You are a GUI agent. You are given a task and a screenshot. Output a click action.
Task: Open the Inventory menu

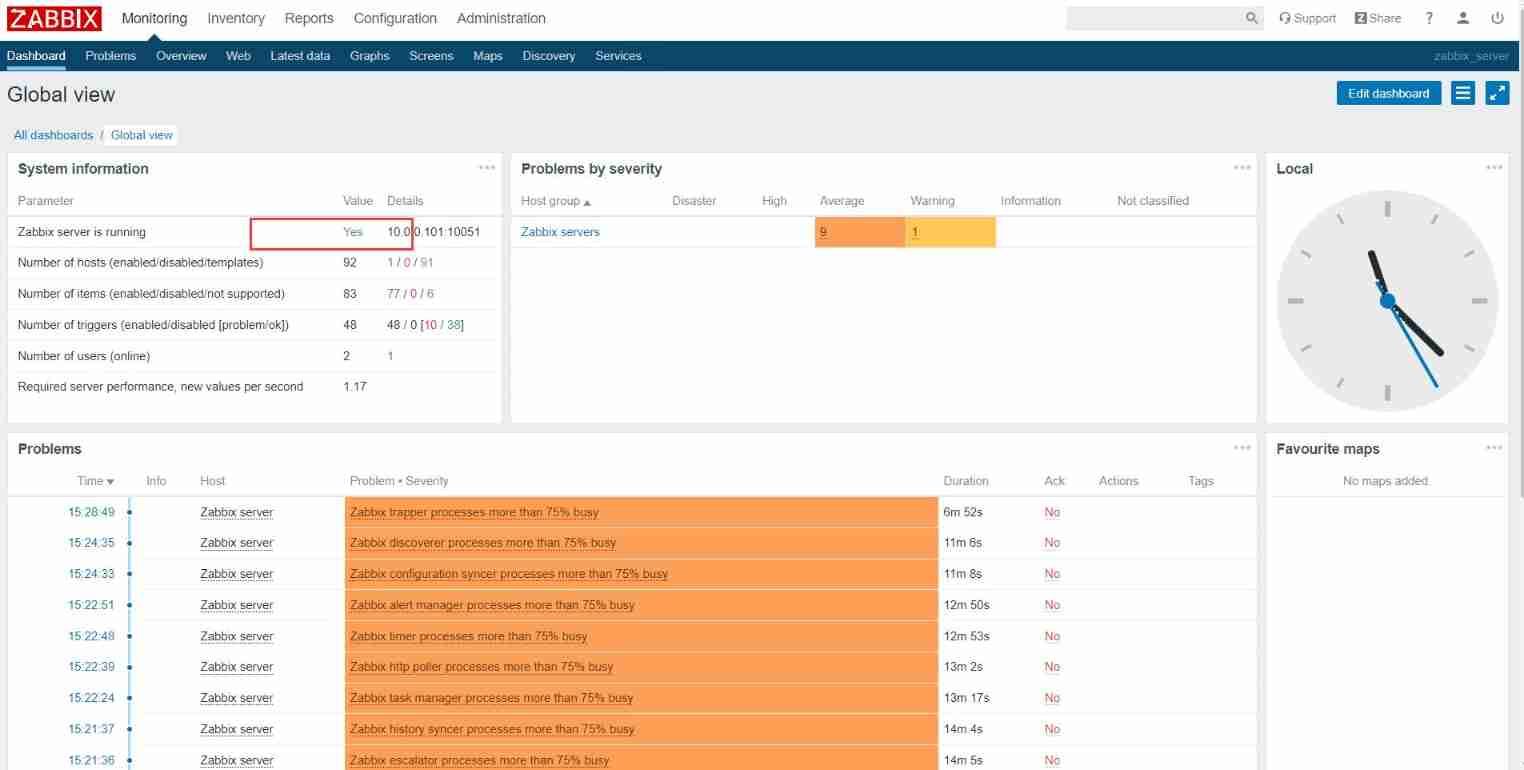pos(236,18)
